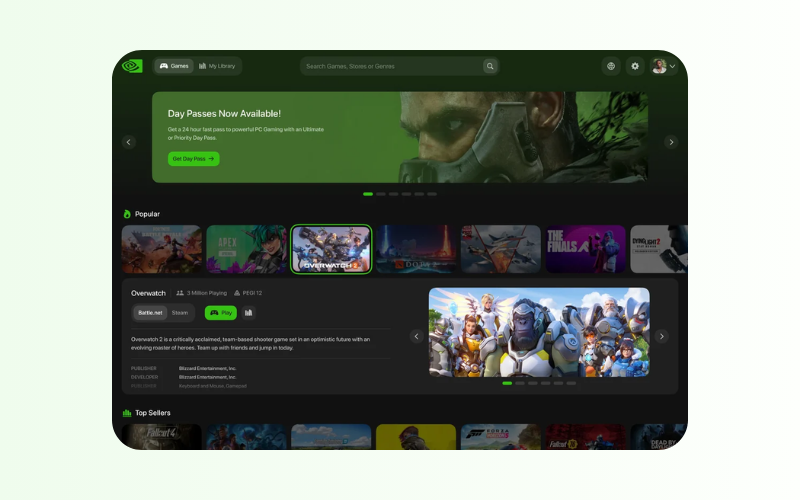800x500 pixels.
Task: Expand the profile dropdown chevron
Action: click(x=672, y=66)
